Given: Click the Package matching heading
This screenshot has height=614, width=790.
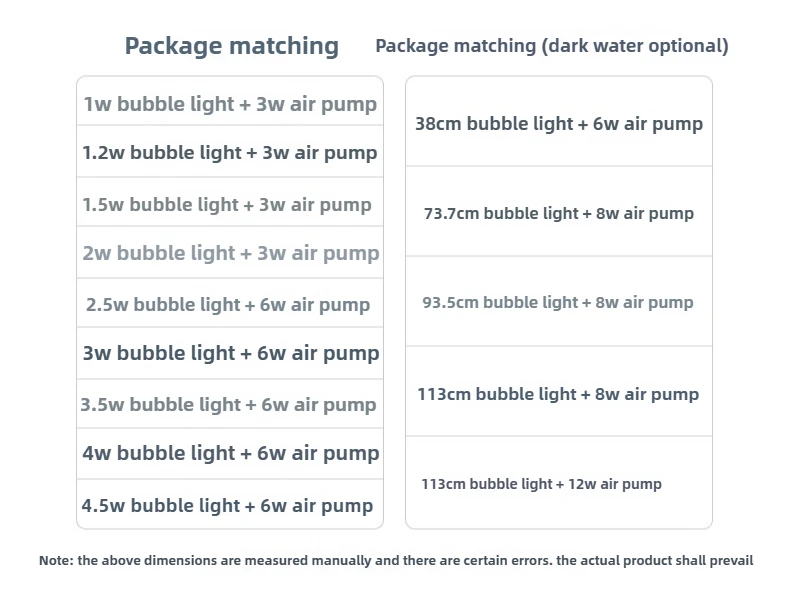Looking at the screenshot, I should click(232, 46).
